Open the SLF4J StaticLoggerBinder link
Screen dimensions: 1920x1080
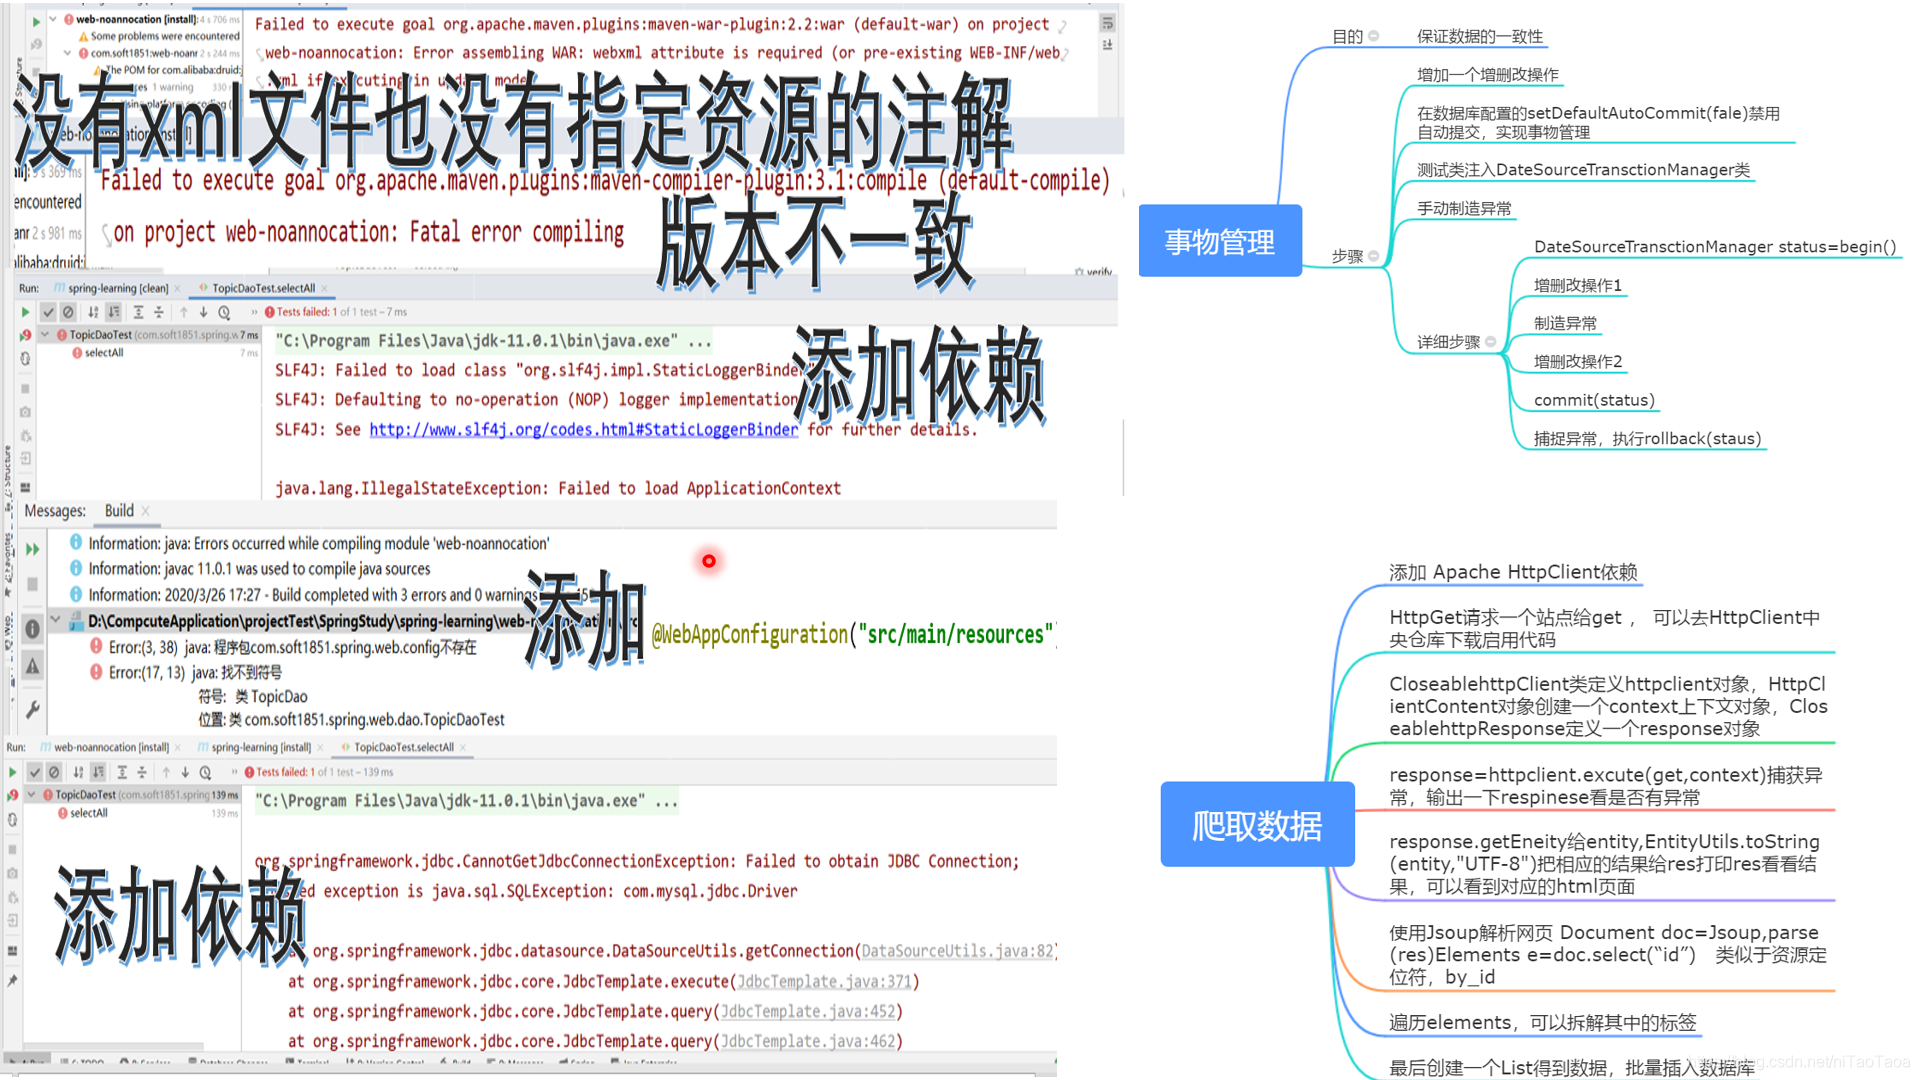[x=584, y=430]
